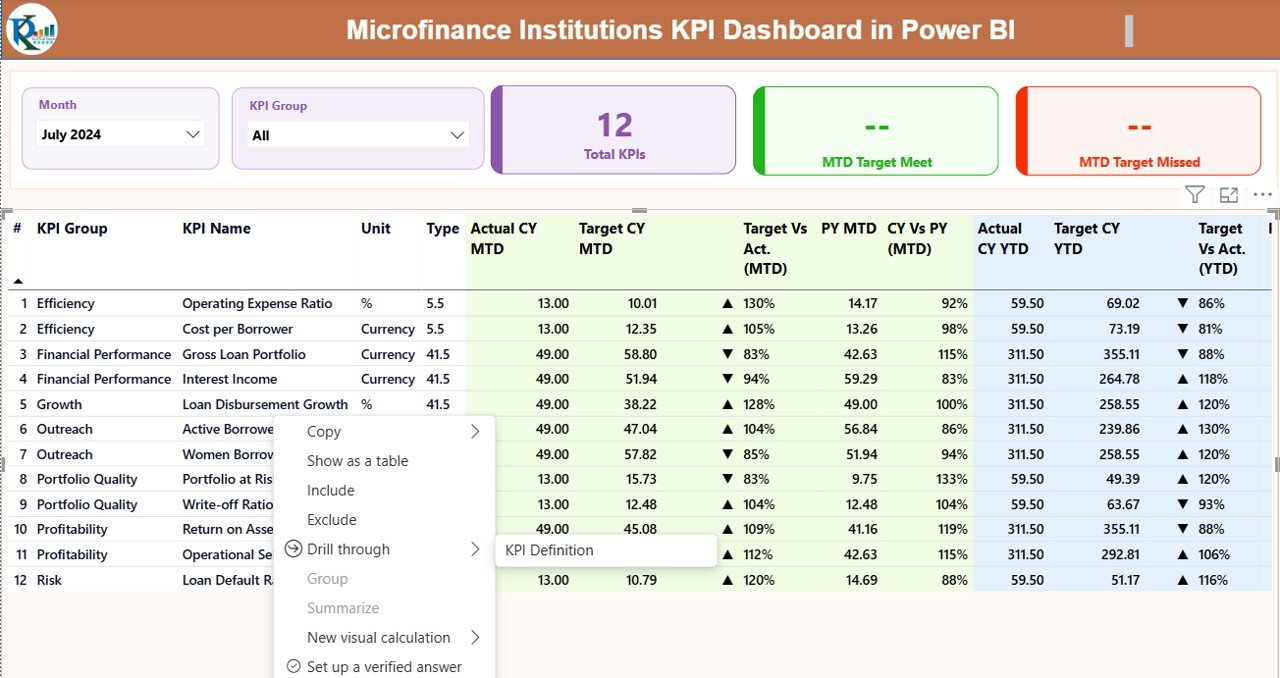
Task: Click the red down triangle beside Gross Loan Portfolio 83%
Action: 727,353
